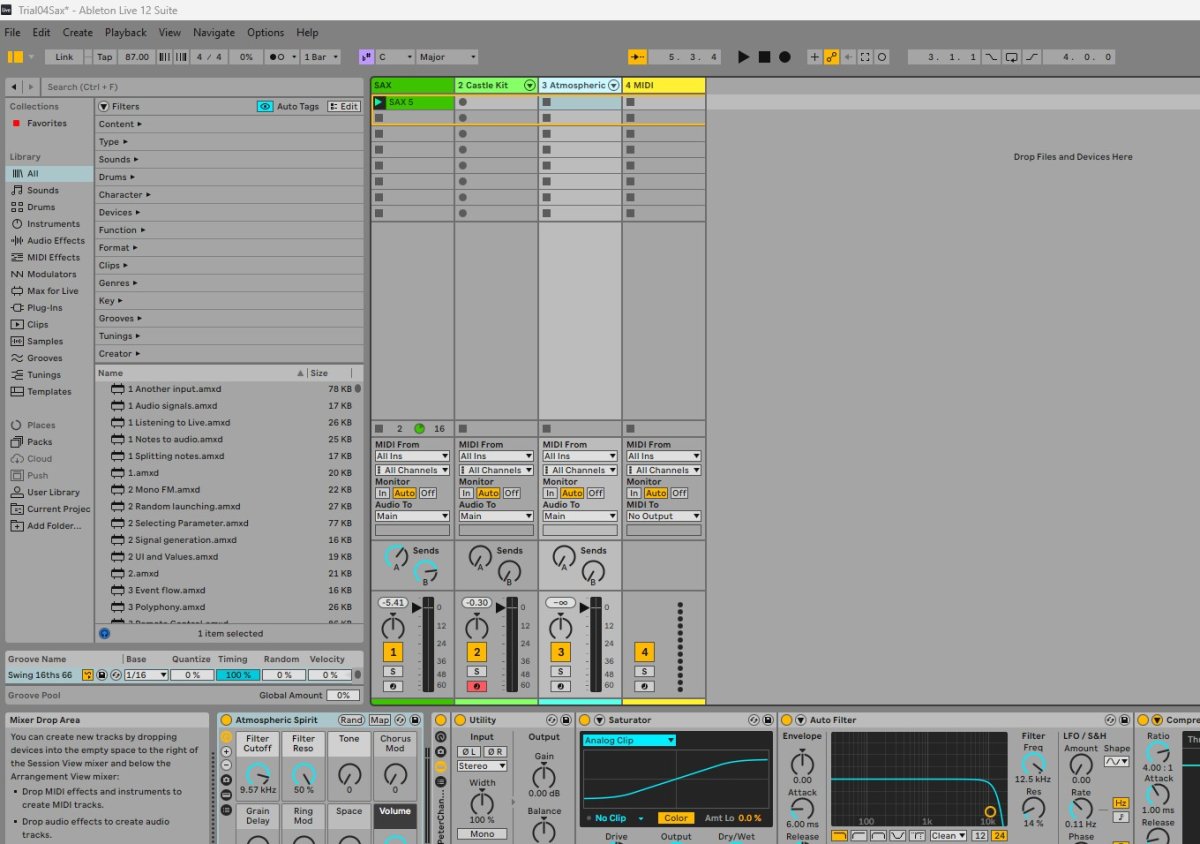
Task: Open the Packs place
Action: coord(39,442)
